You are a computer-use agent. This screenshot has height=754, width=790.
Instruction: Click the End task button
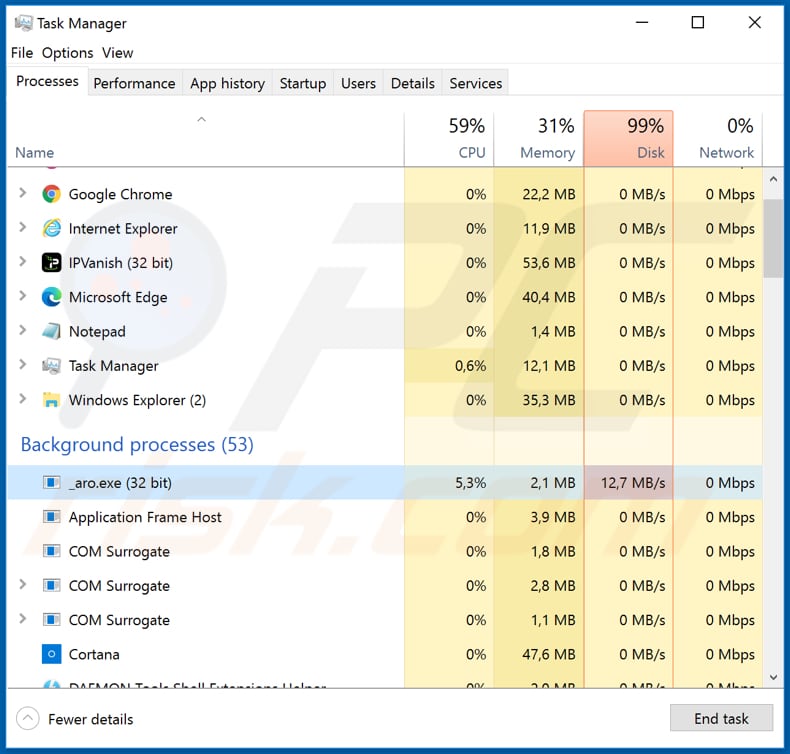[721, 718]
